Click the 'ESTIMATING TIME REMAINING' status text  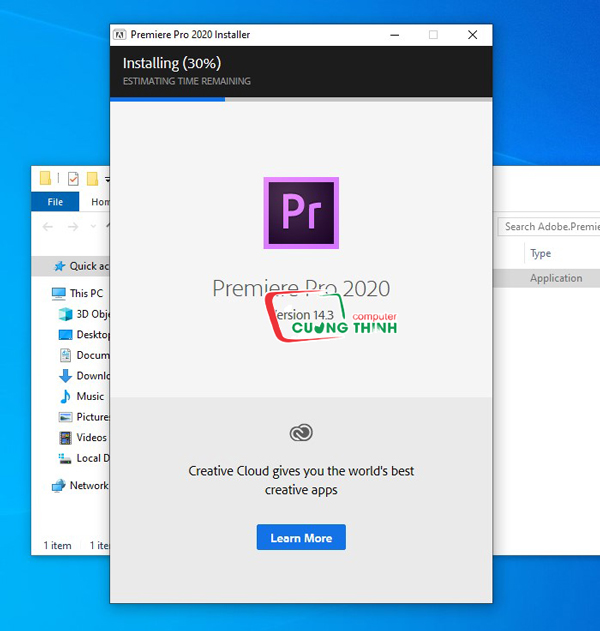pos(187,81)
